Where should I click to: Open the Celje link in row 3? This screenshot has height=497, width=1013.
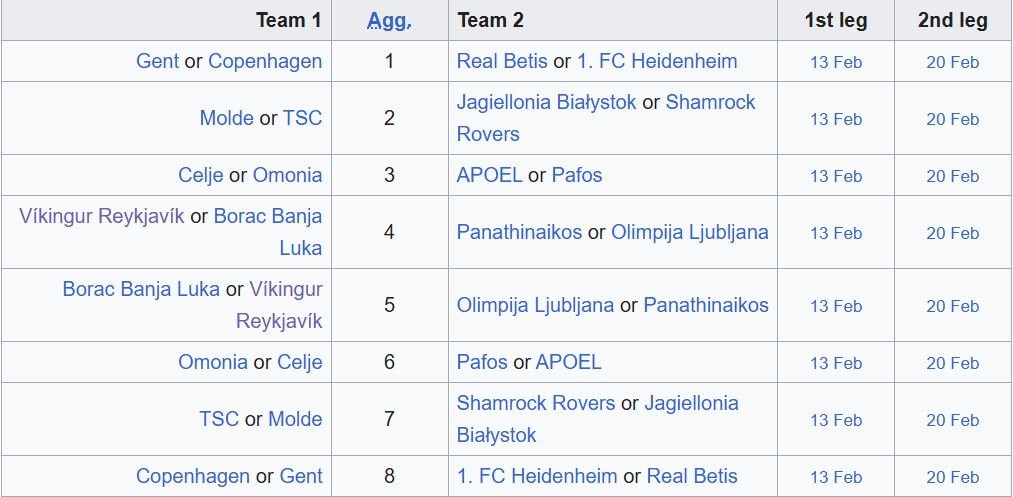201,175
